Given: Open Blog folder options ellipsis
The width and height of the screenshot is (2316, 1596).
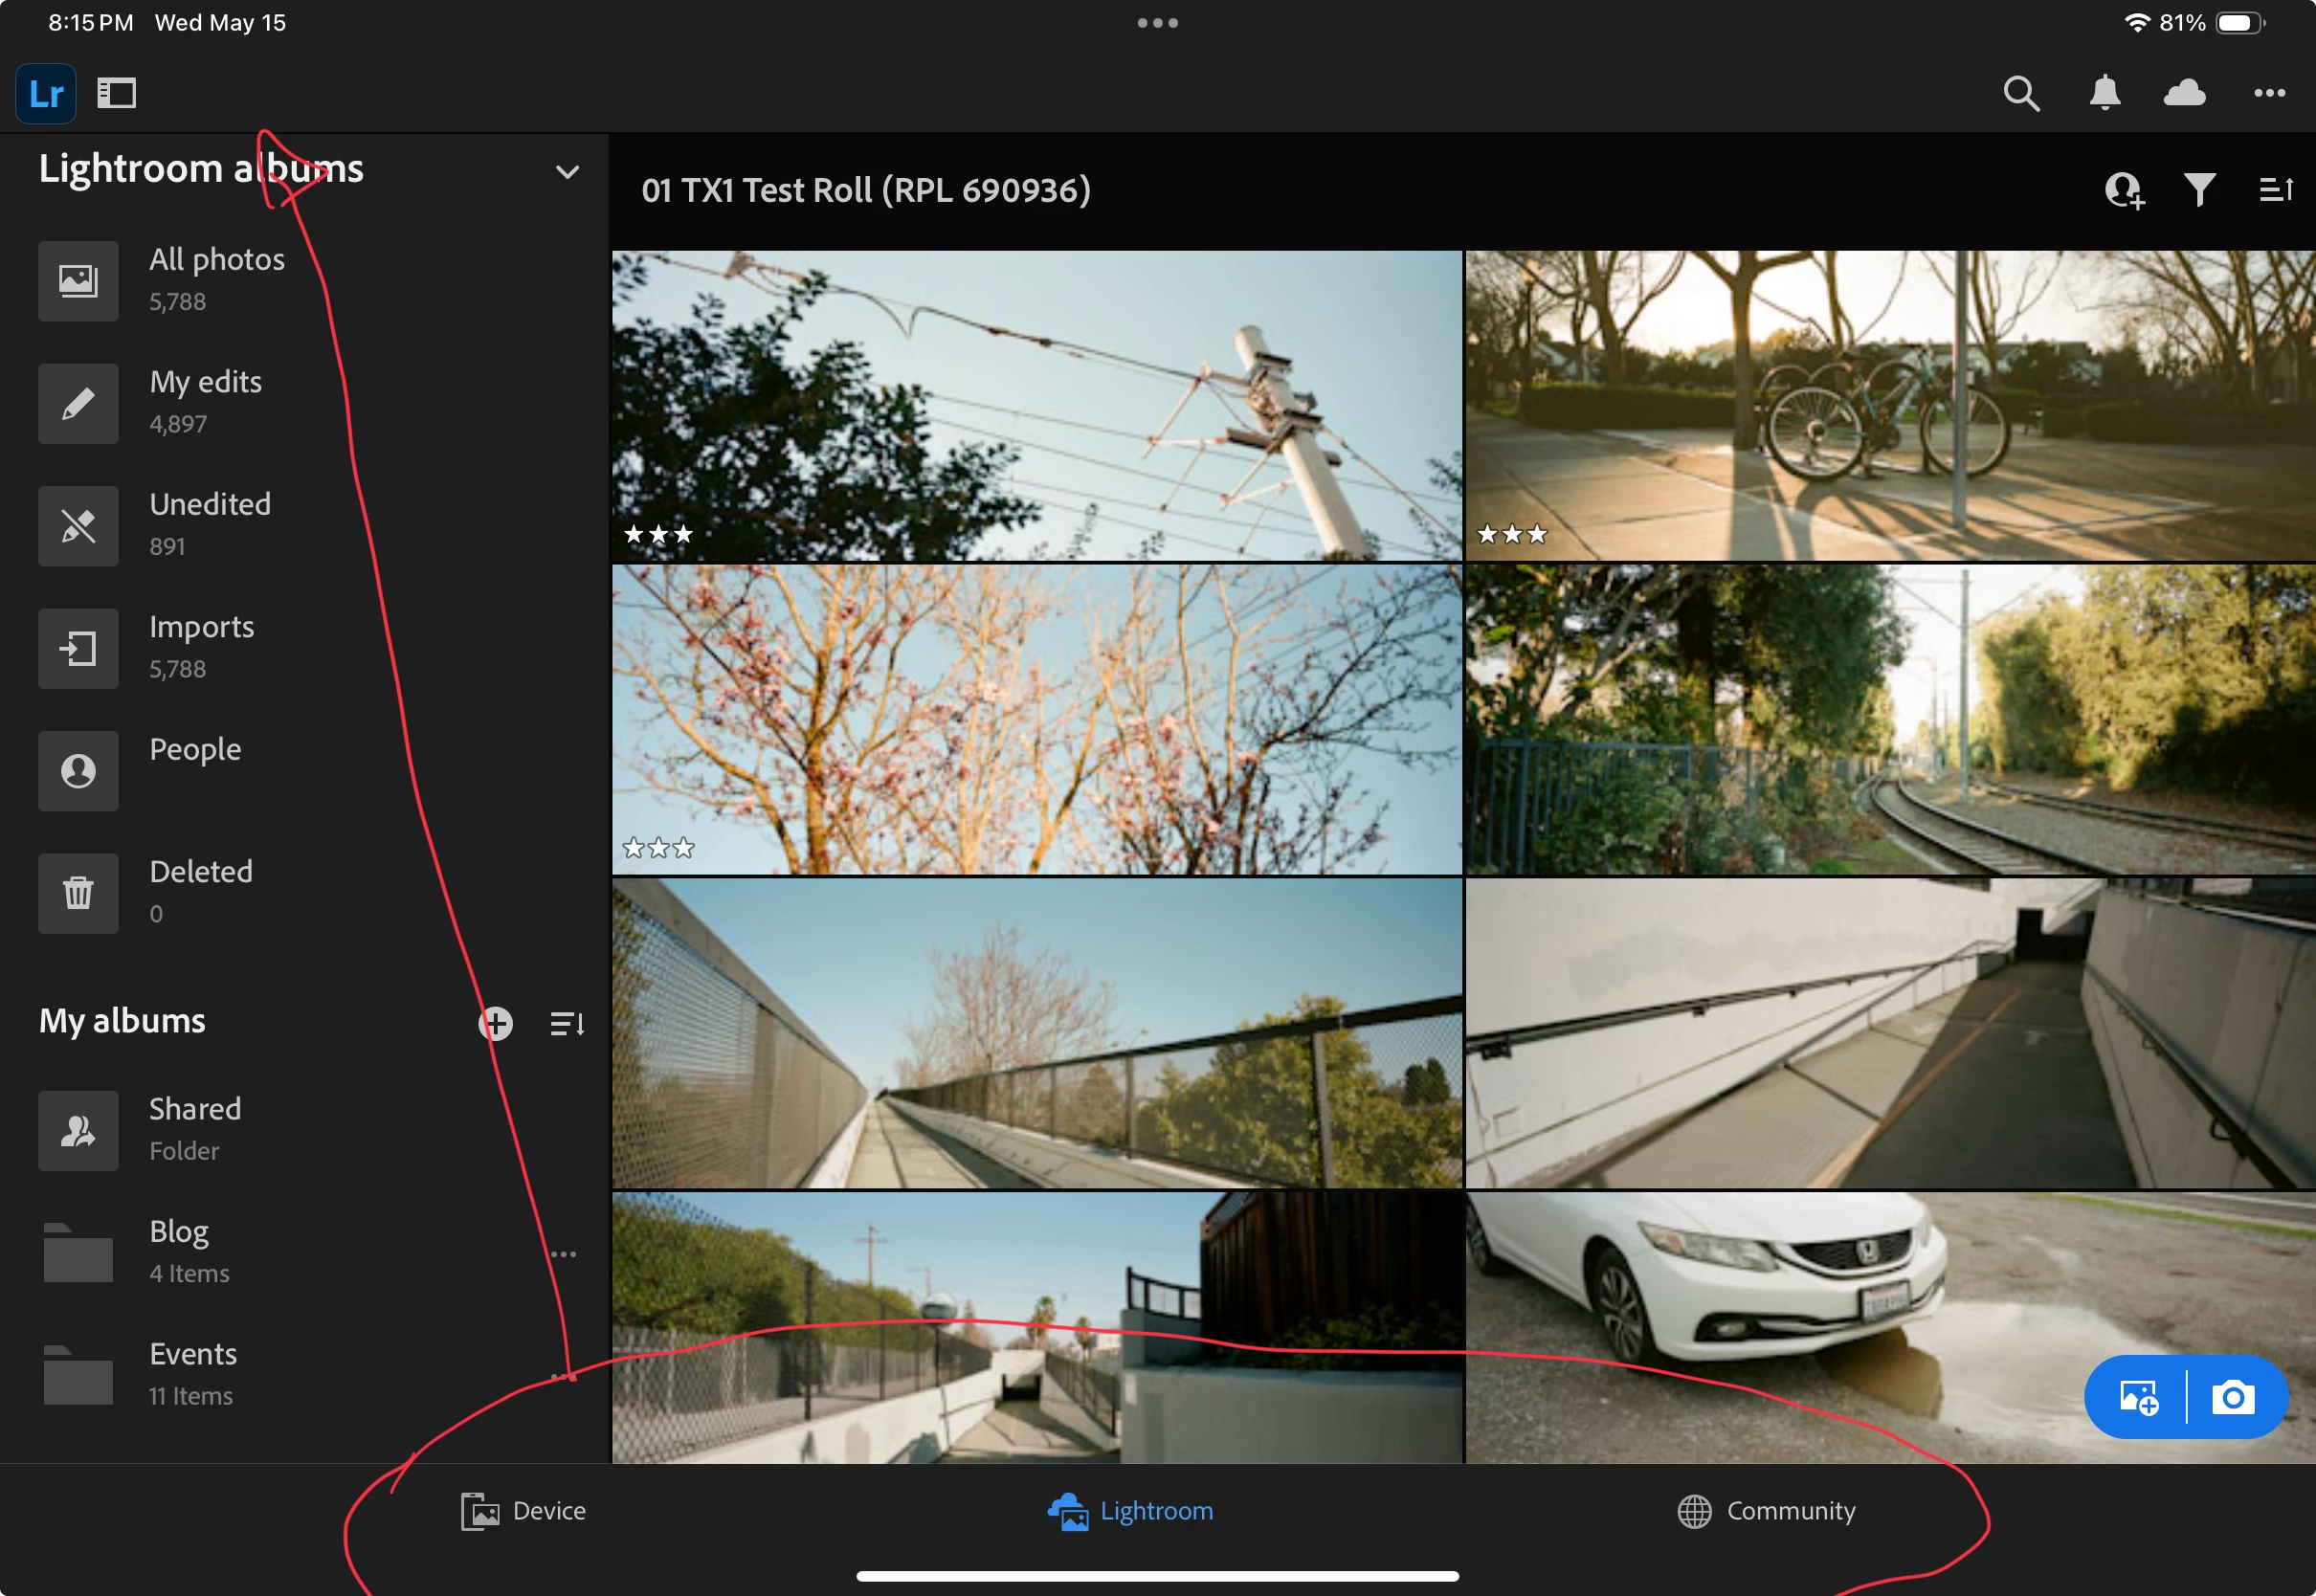Looking at the screenshot, I should pyautogui.click(x=564, y=1254).
